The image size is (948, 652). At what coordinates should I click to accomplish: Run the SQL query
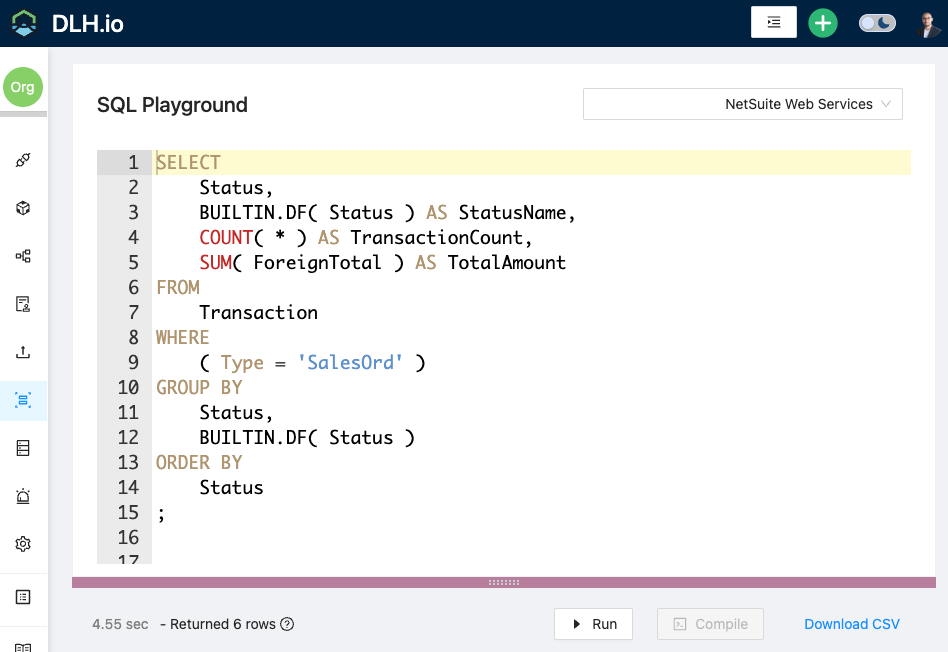point(593,623)
